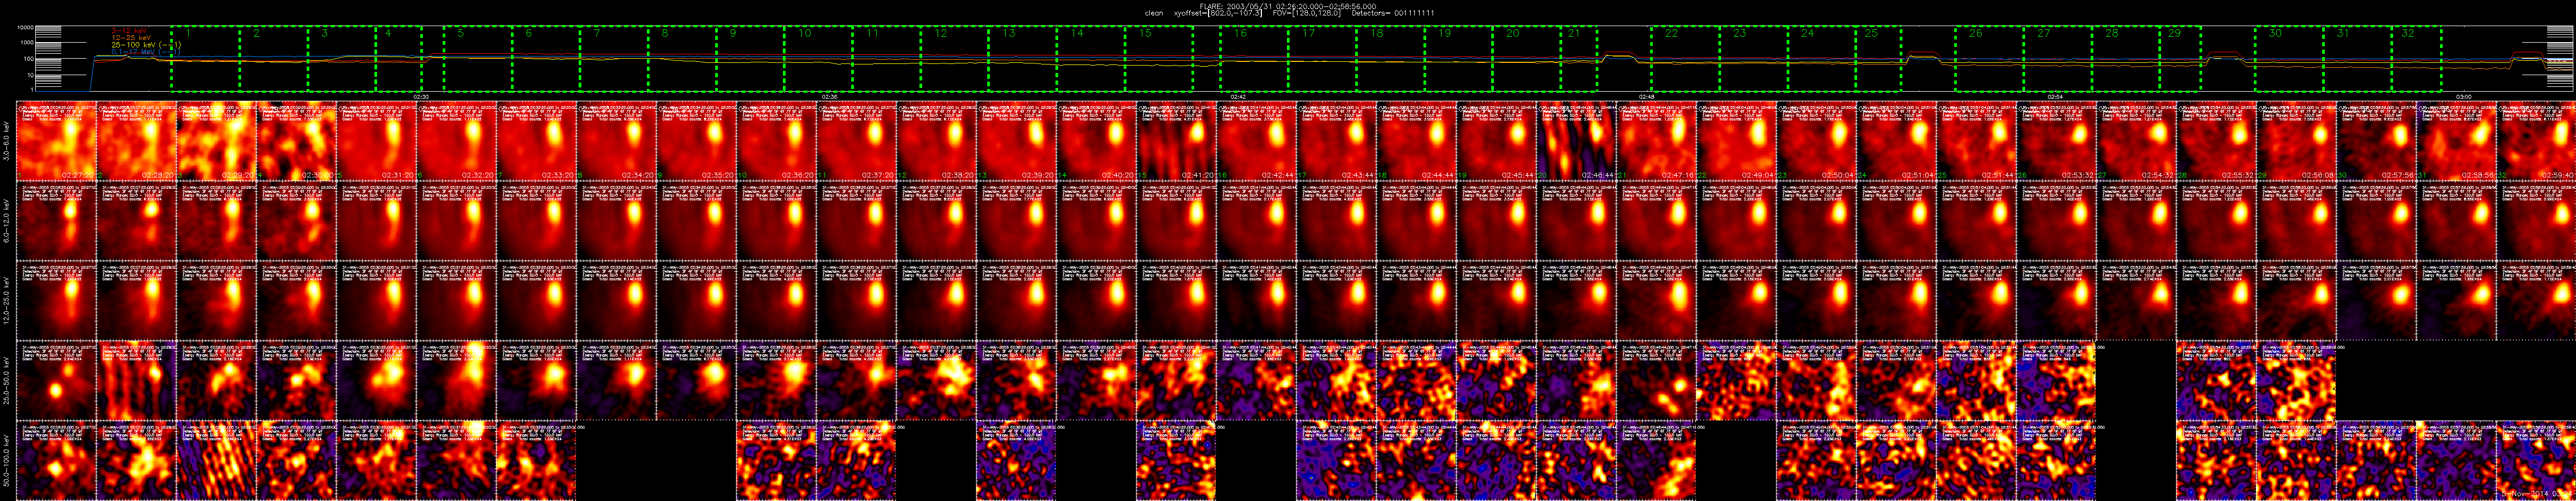Open first image of the 50.0-100.0 keV row
This screenshot has width=2576, height=501.
tap(57, 462)
